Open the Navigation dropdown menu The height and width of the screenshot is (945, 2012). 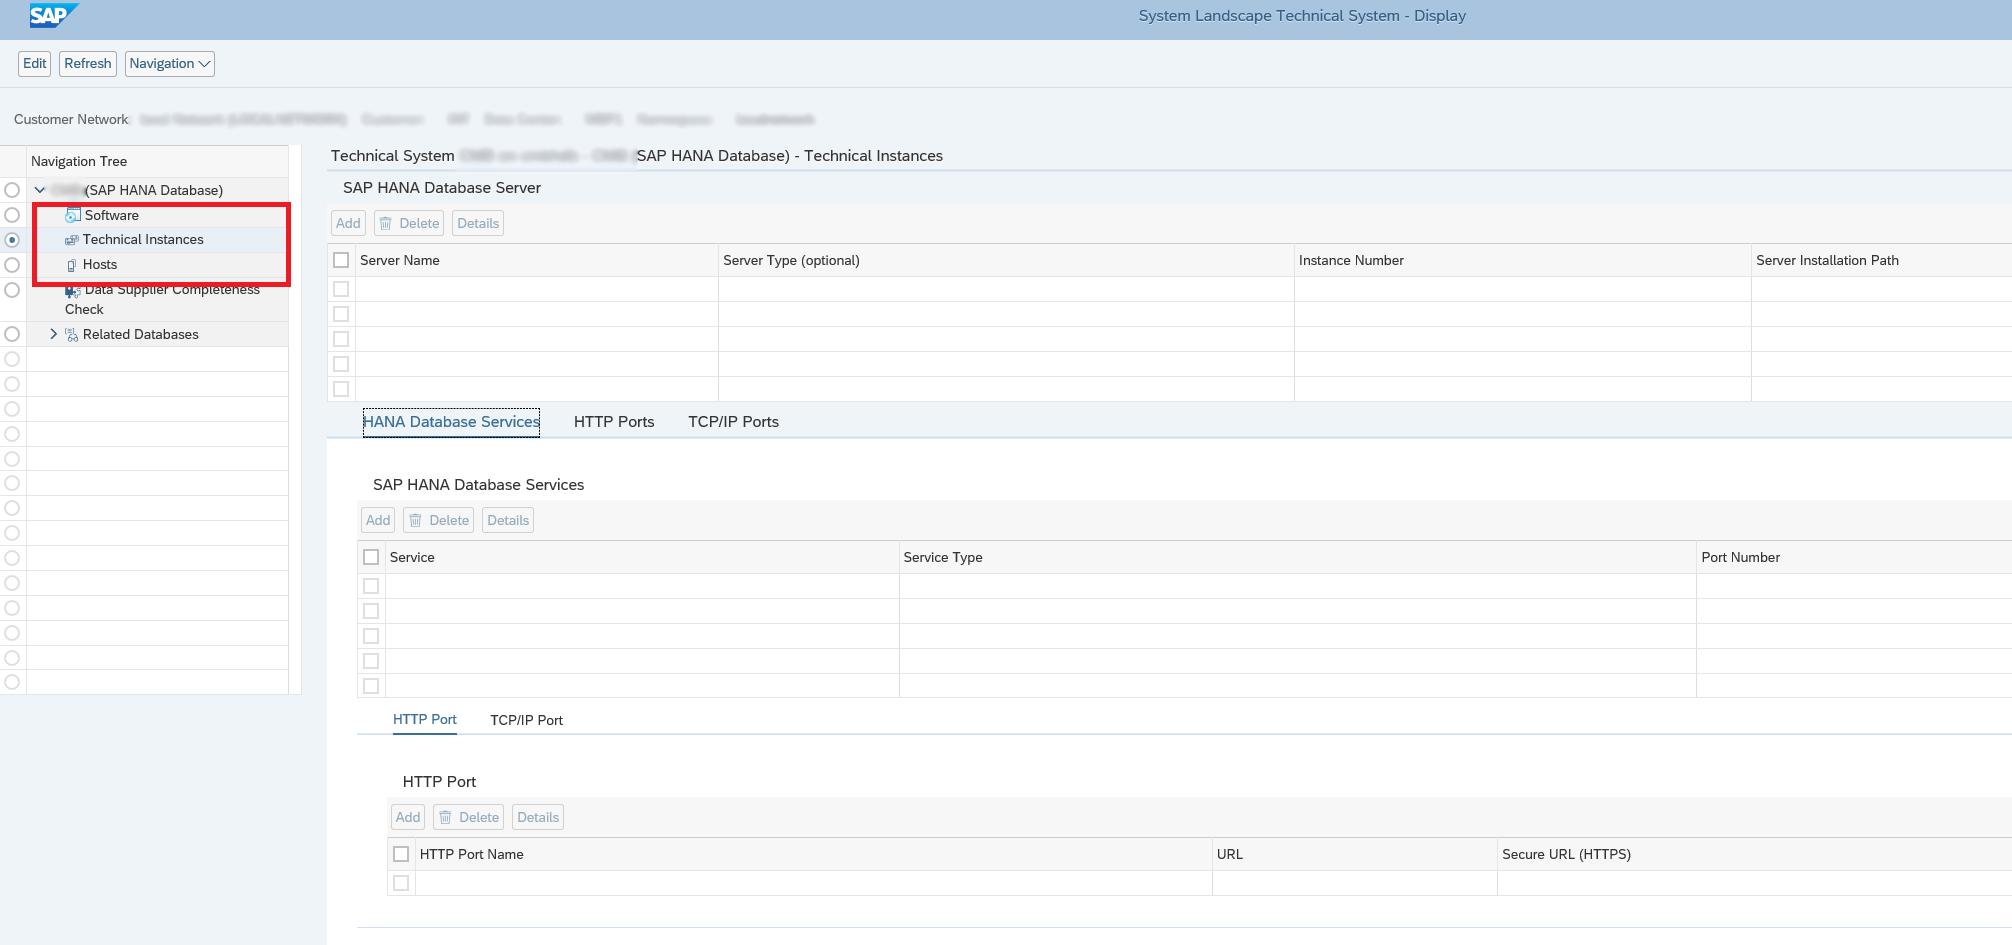pyautogui.click(x=170, y=64)
